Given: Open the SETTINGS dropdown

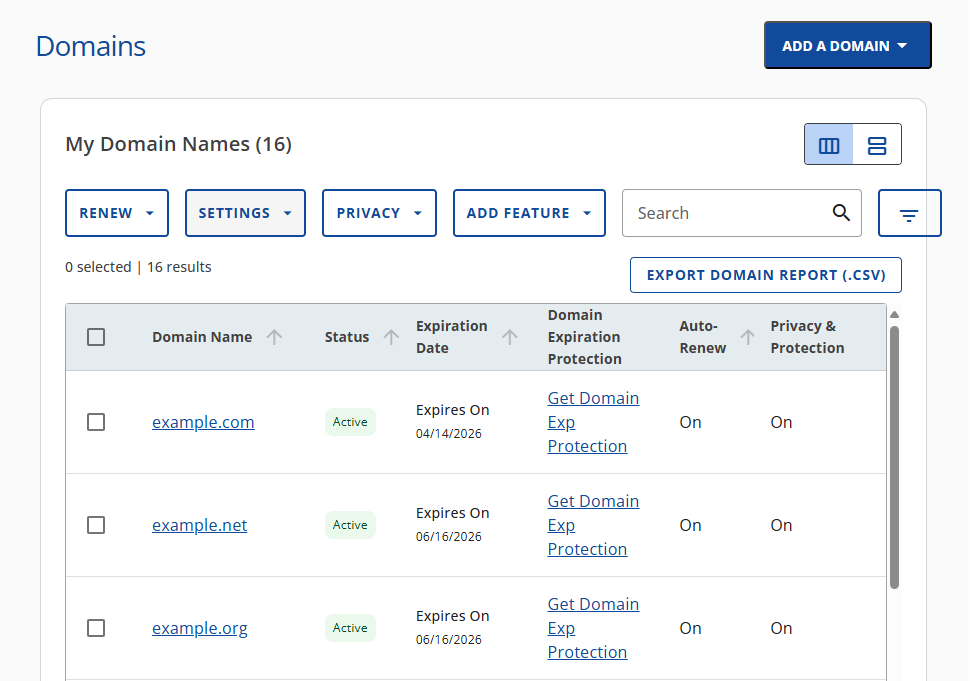Looking at the screenshot, I should tap(245, 212).
